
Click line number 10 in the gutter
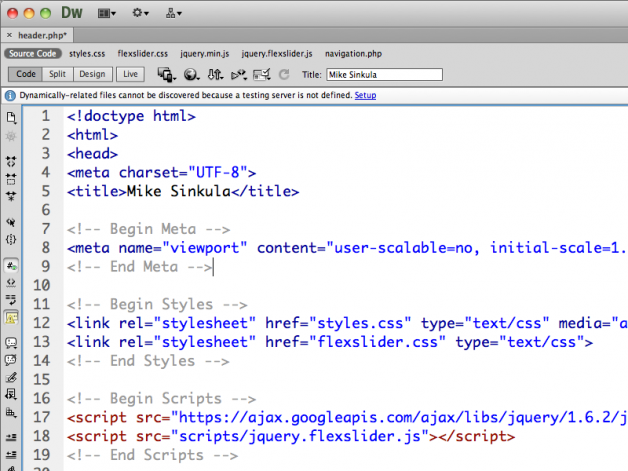pyautogui.click(x=42, y=286)
